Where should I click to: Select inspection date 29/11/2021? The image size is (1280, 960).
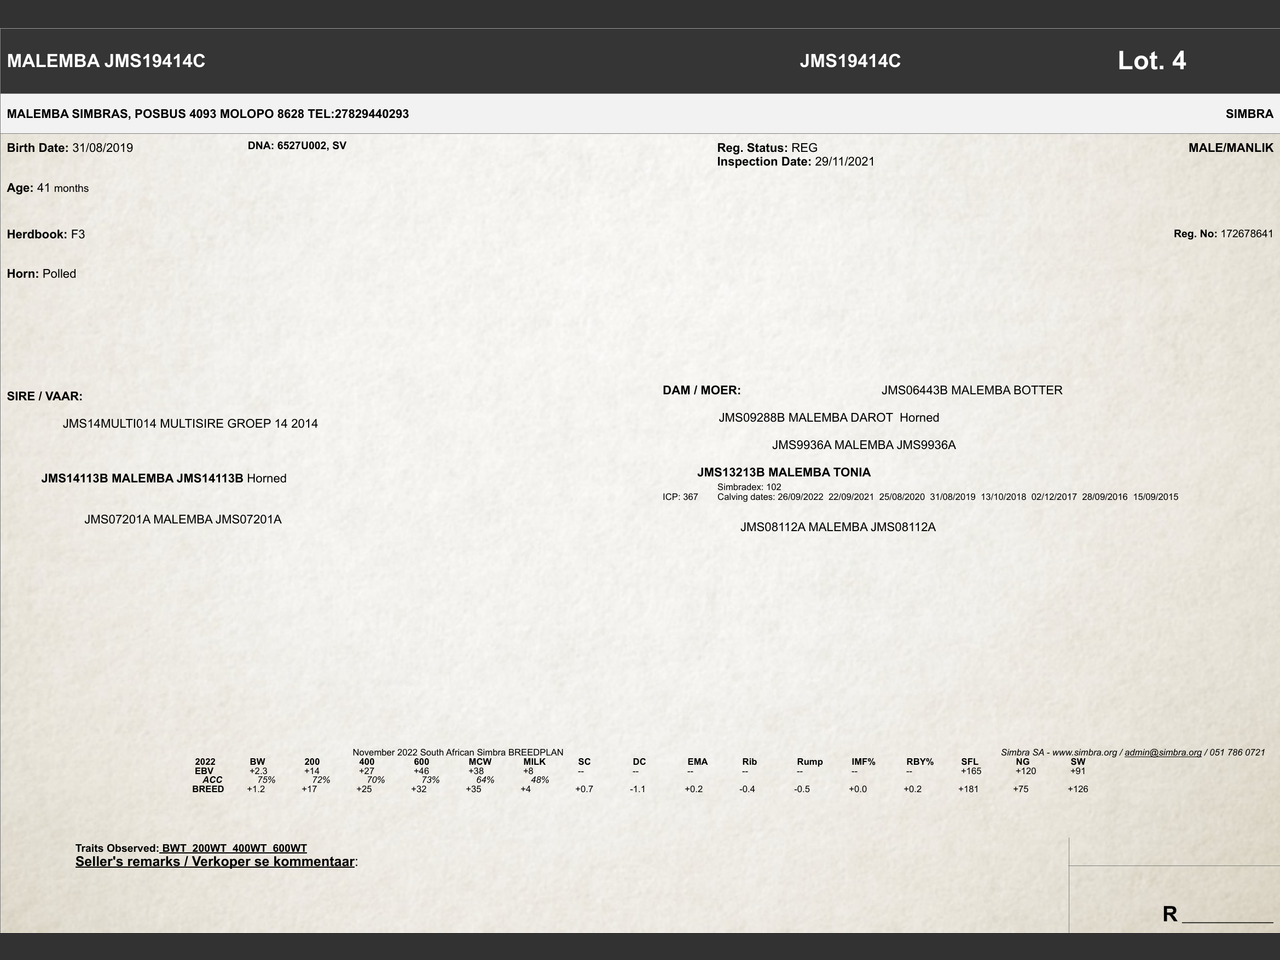click(x=845, y=162)
